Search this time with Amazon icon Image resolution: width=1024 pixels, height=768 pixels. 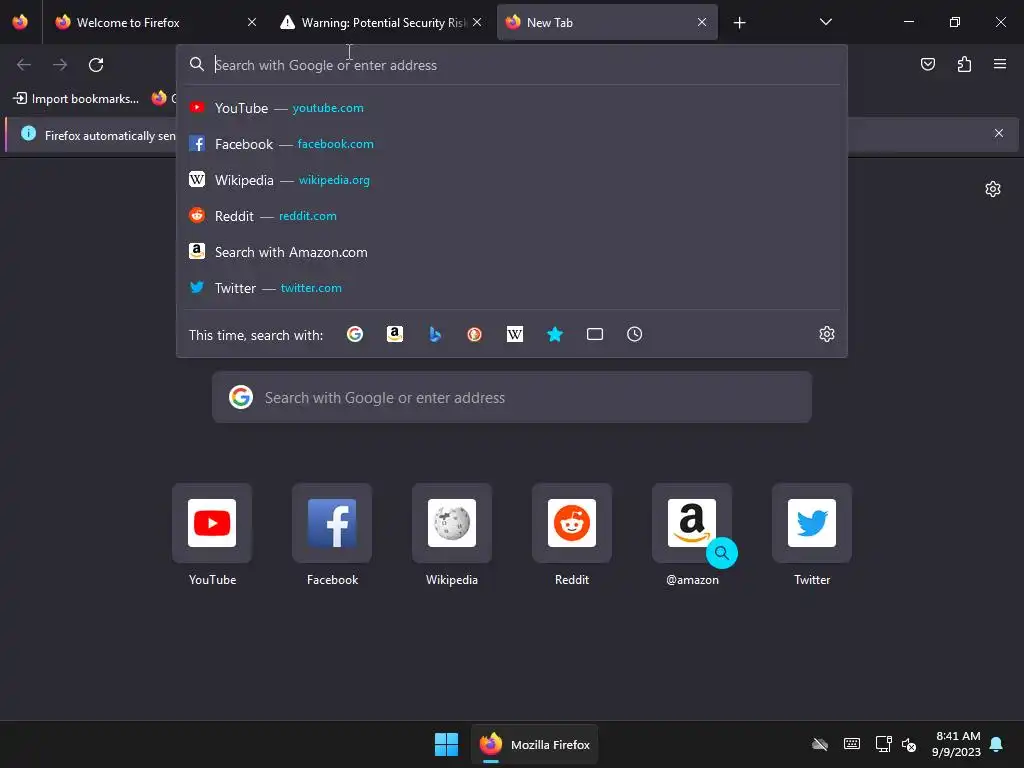click(x=394, y=334)
